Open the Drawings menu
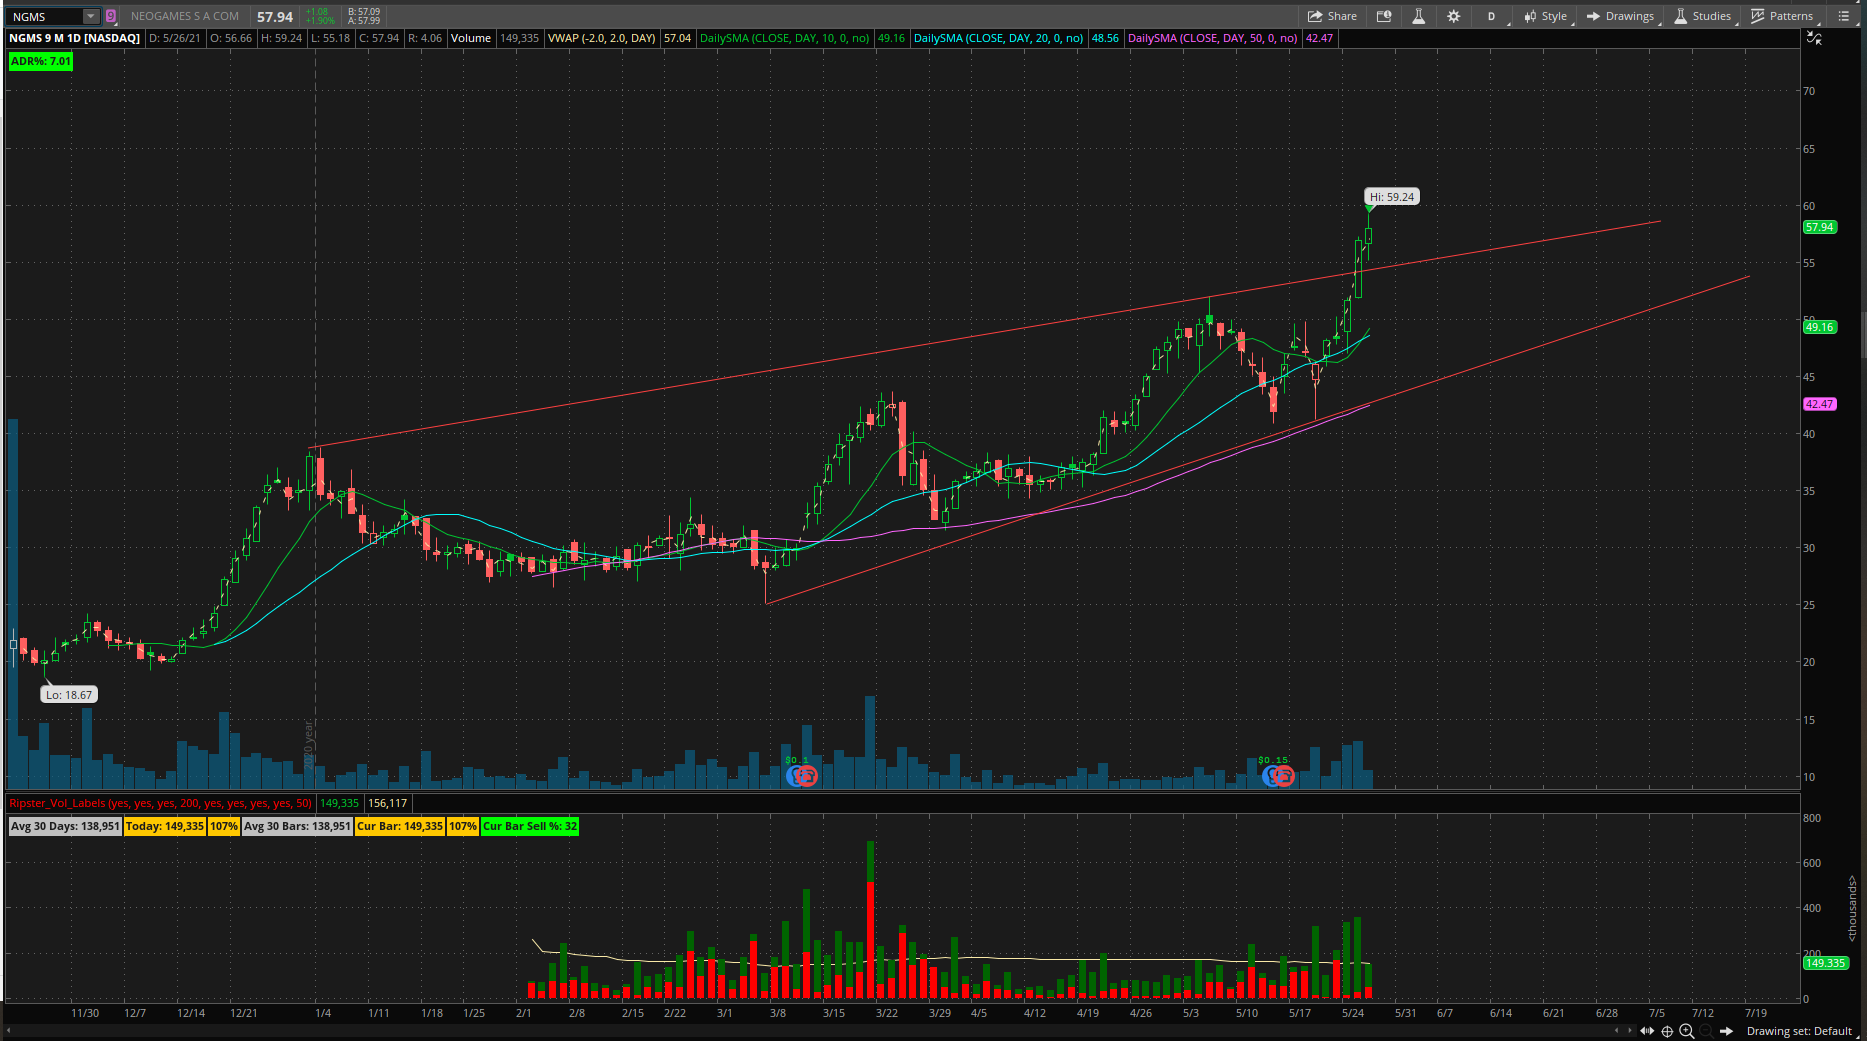The image size is (1867, 1052). (1620, 16)
